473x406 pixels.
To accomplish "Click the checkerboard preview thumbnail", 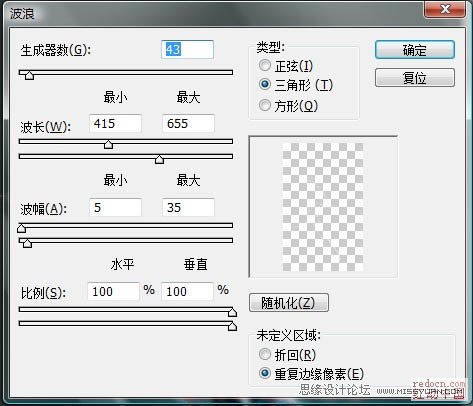I will coord(323,207).
